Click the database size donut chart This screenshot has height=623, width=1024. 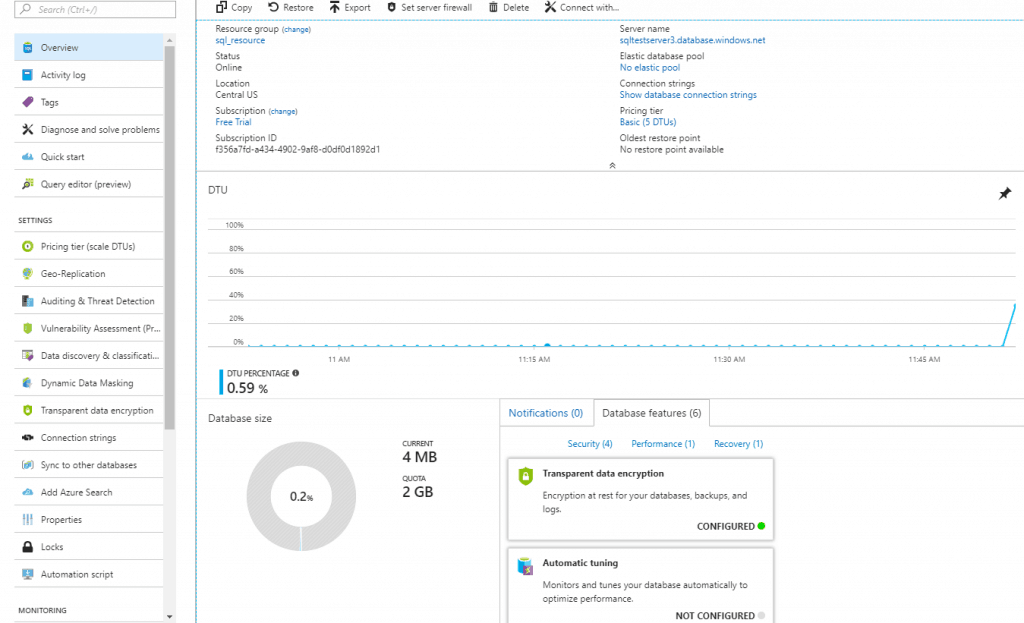tap(301, 497)
